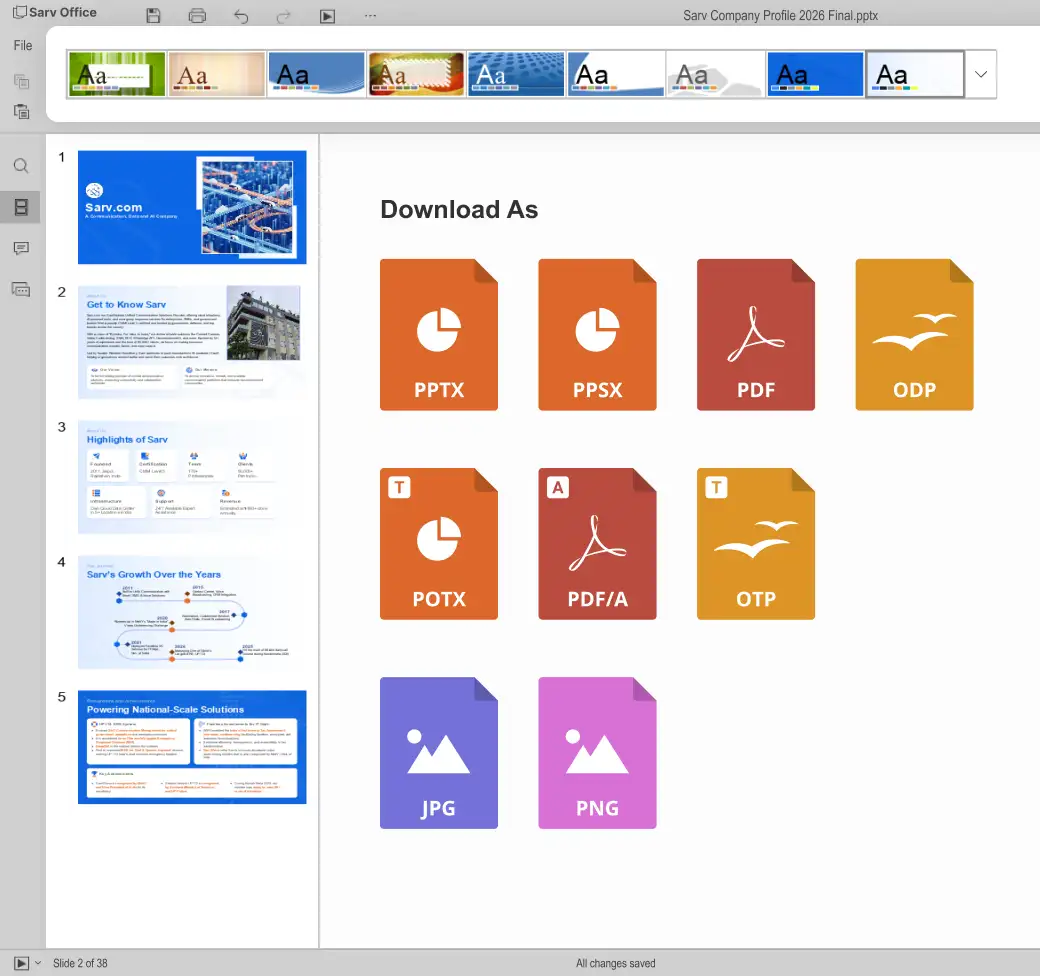Screen dimensions: 1040x976
Task: Print the presentation
Action: (x=198, y=15)
